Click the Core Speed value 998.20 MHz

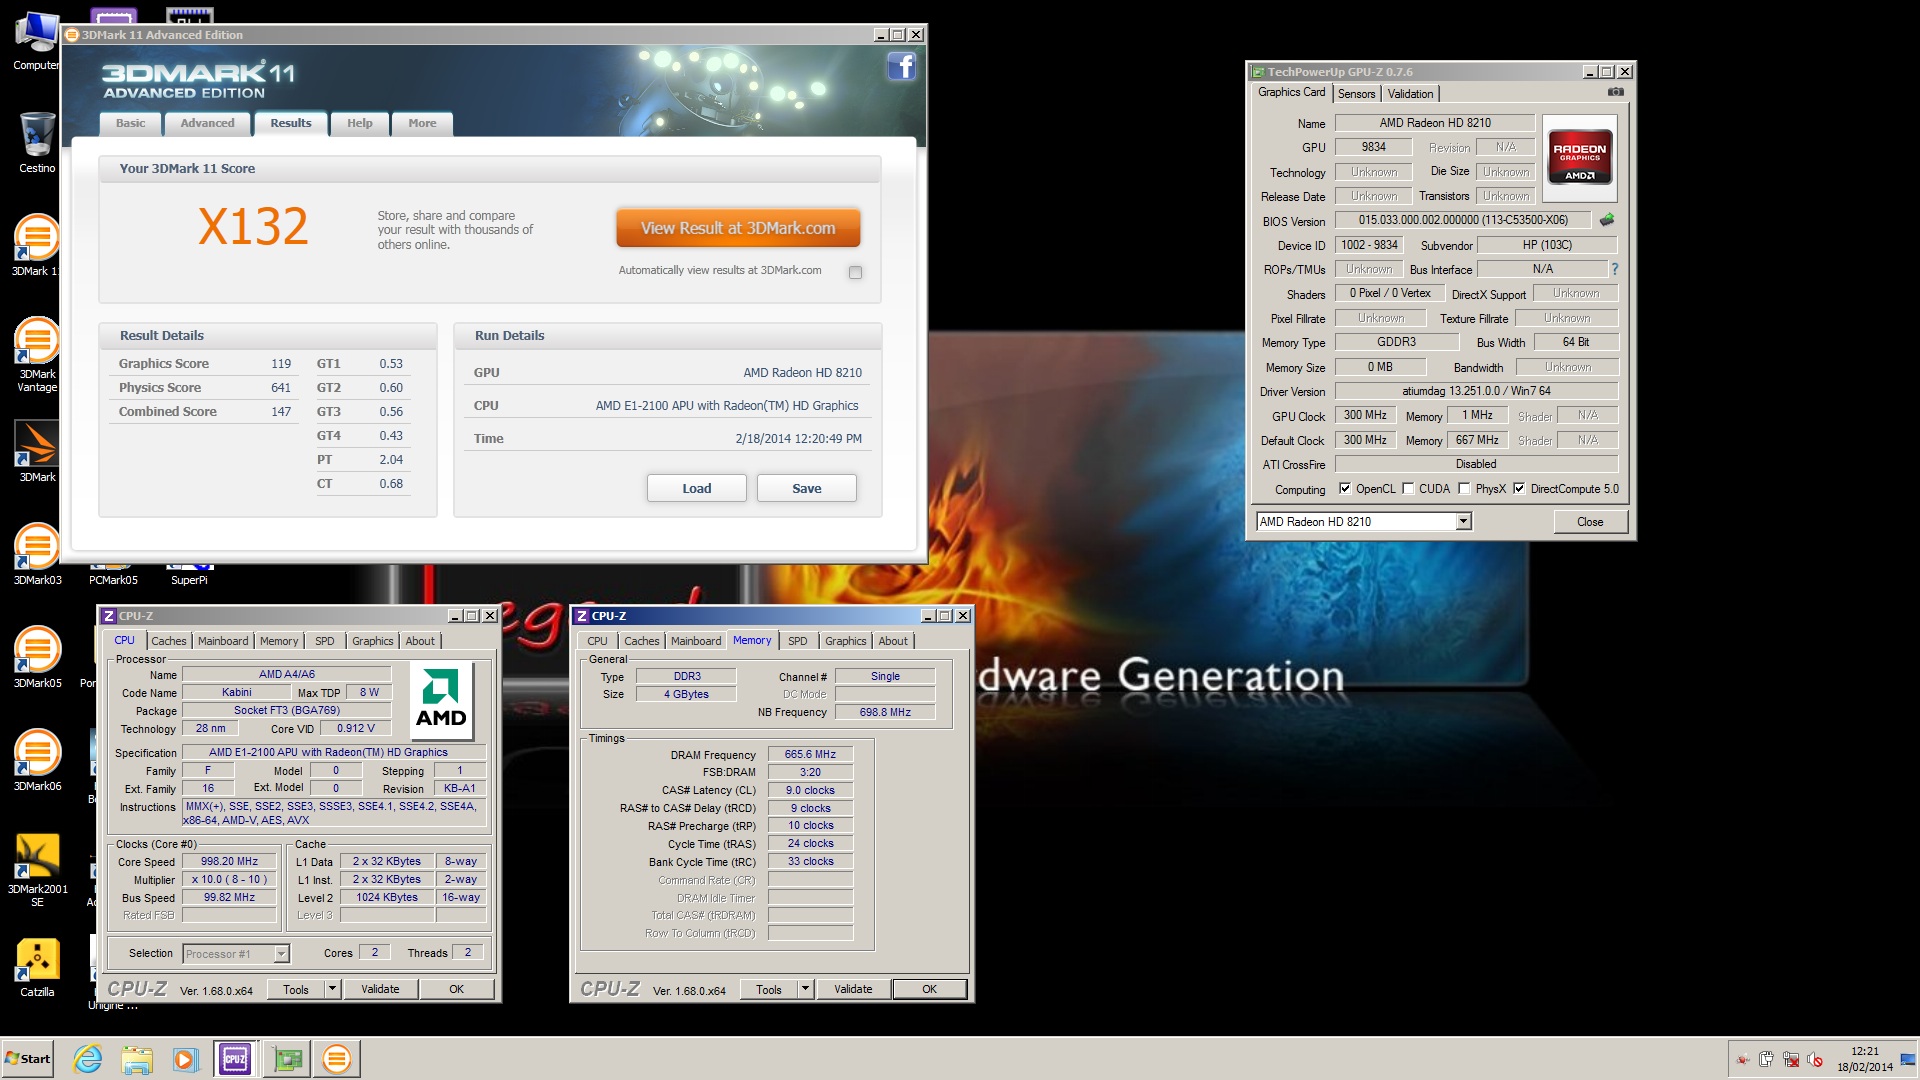229,861
